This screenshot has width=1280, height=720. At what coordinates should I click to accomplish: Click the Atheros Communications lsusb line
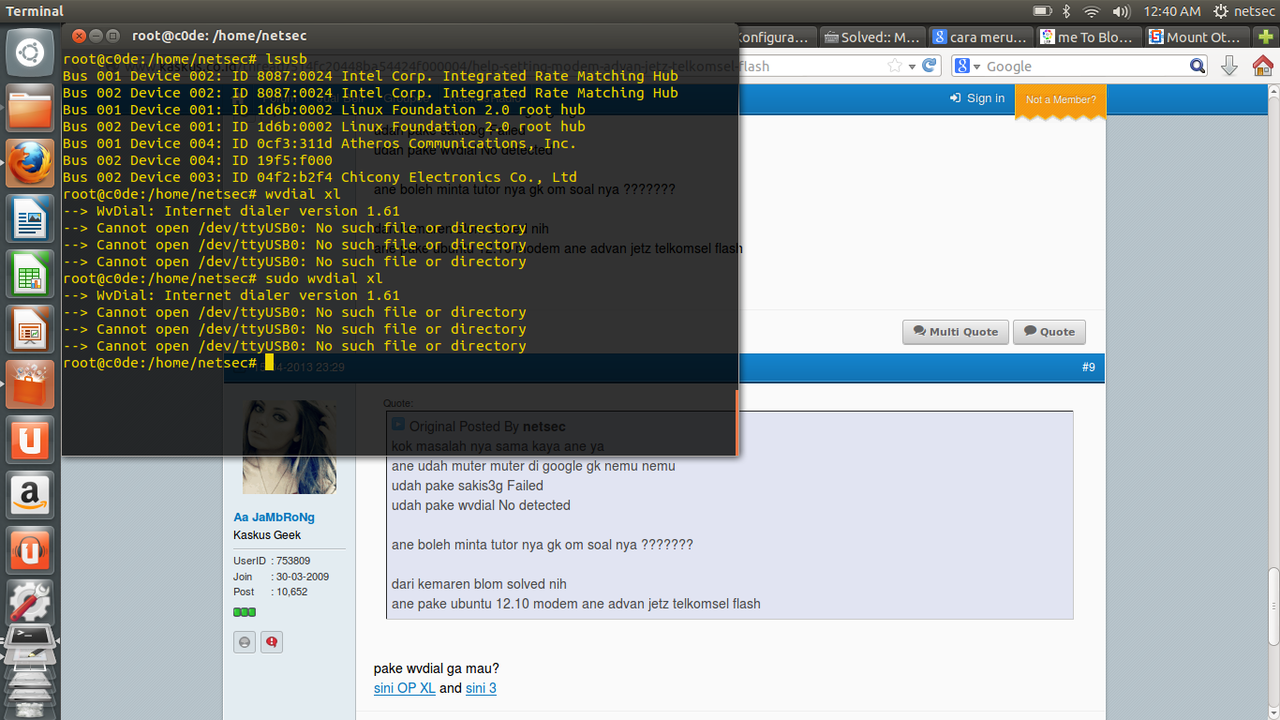pos(320,143)
